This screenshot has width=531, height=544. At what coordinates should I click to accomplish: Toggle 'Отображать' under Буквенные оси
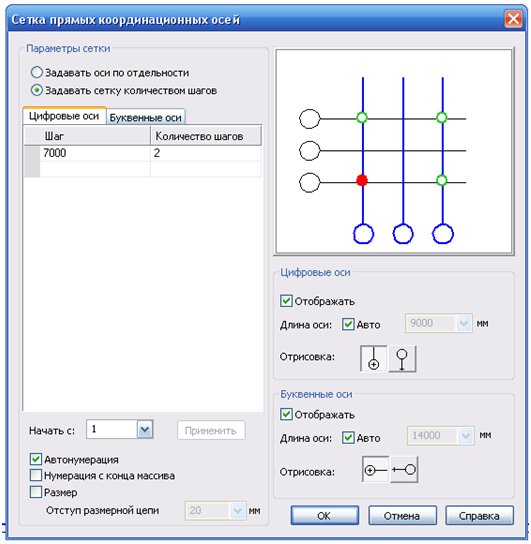click(x=286, y=414)
